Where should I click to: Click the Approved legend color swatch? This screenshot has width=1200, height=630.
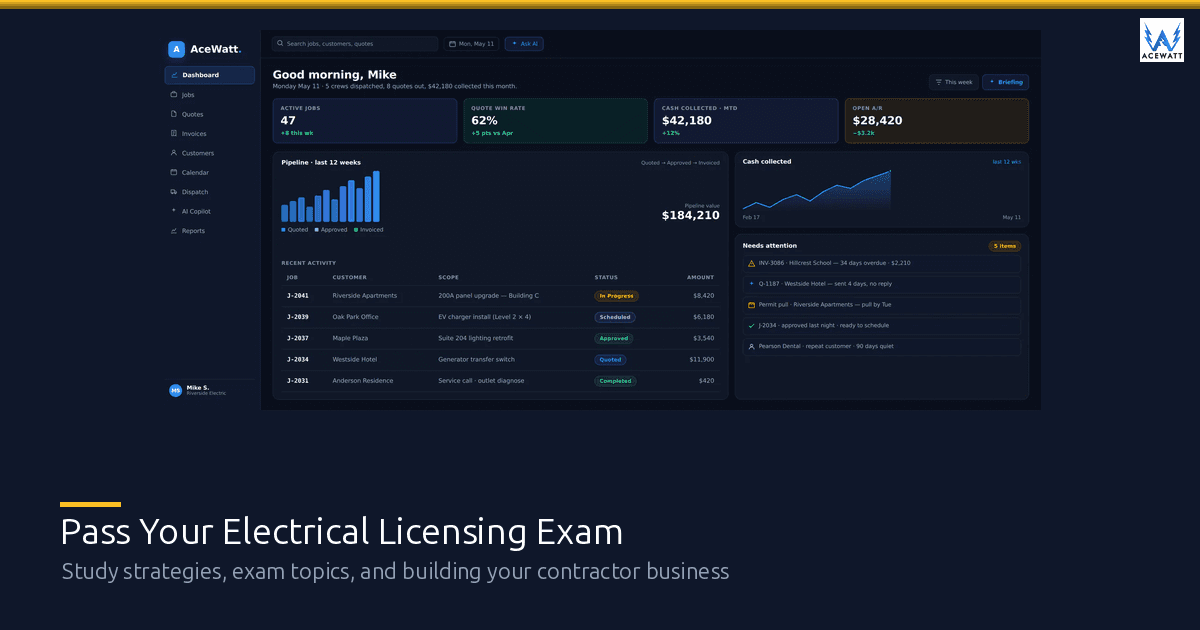tap(317, 230)
